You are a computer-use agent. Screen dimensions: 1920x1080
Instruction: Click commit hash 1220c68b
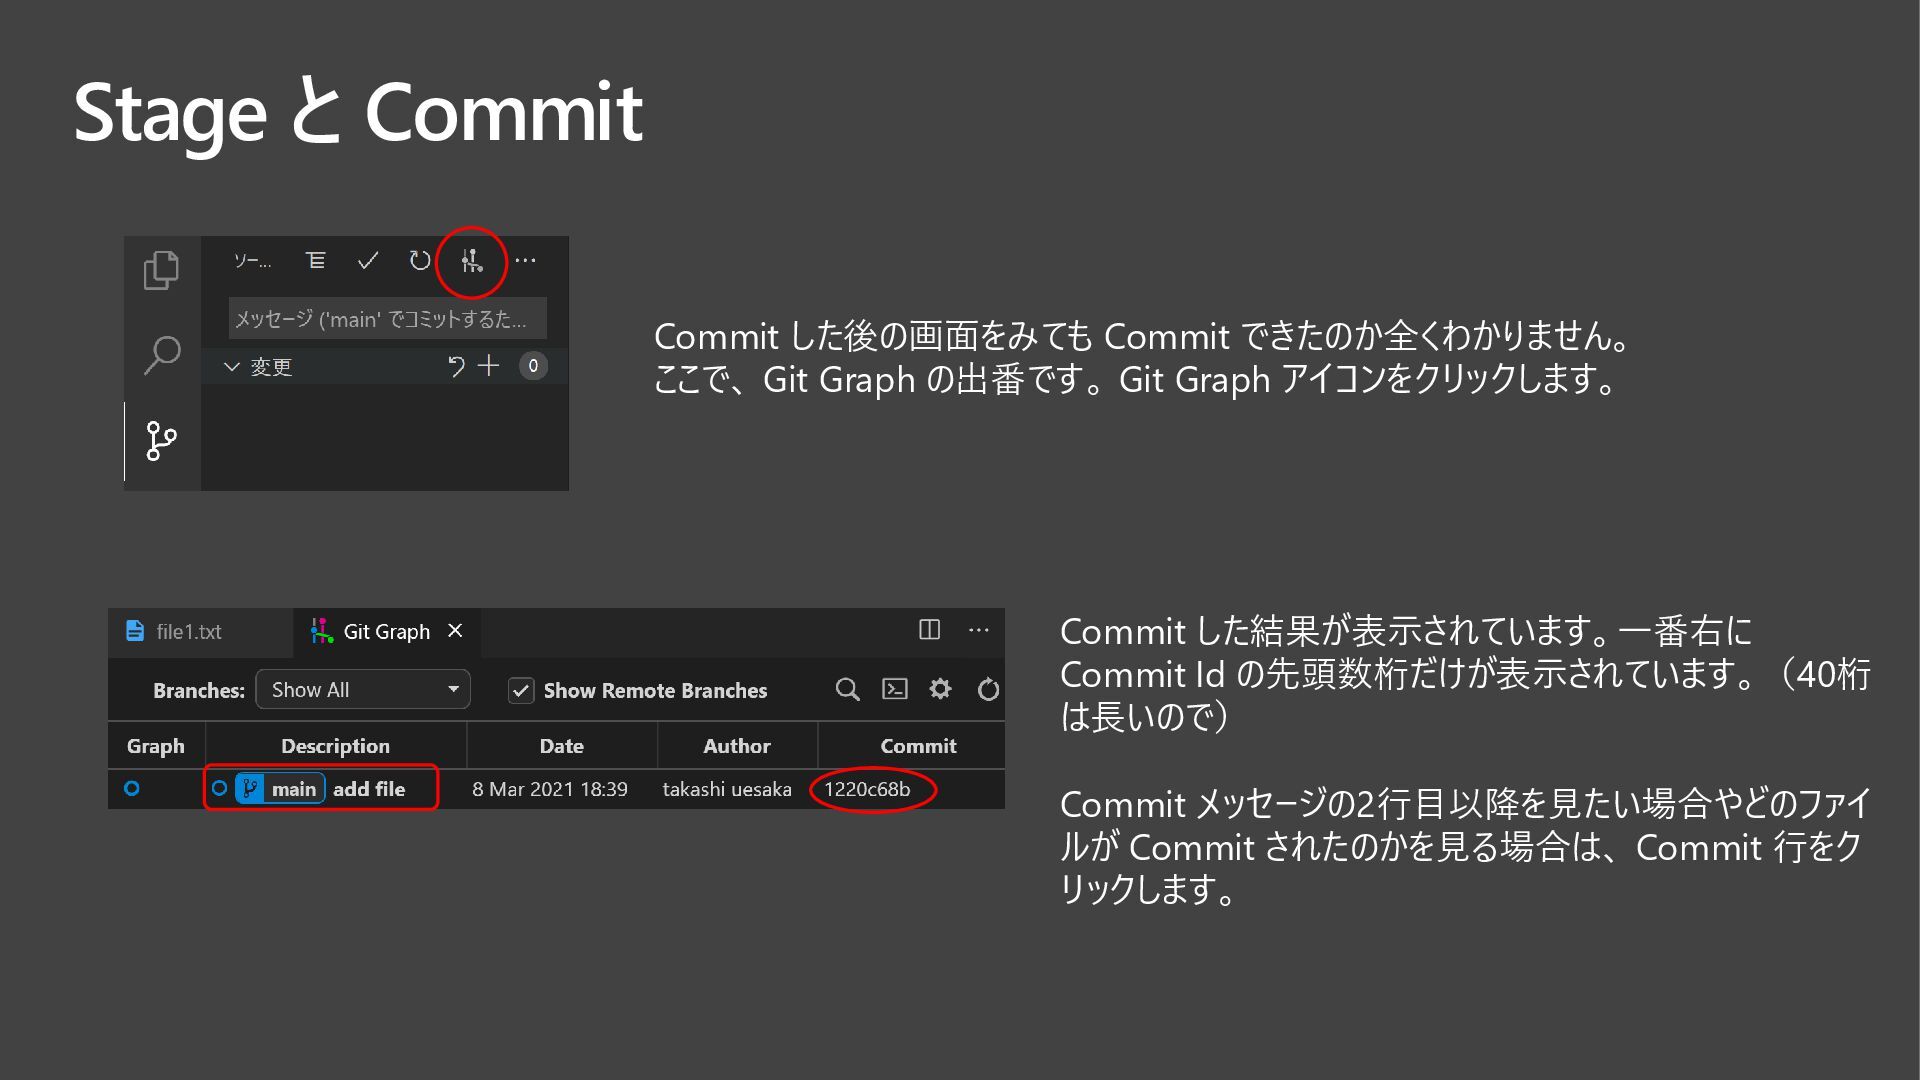pos(867,789)
